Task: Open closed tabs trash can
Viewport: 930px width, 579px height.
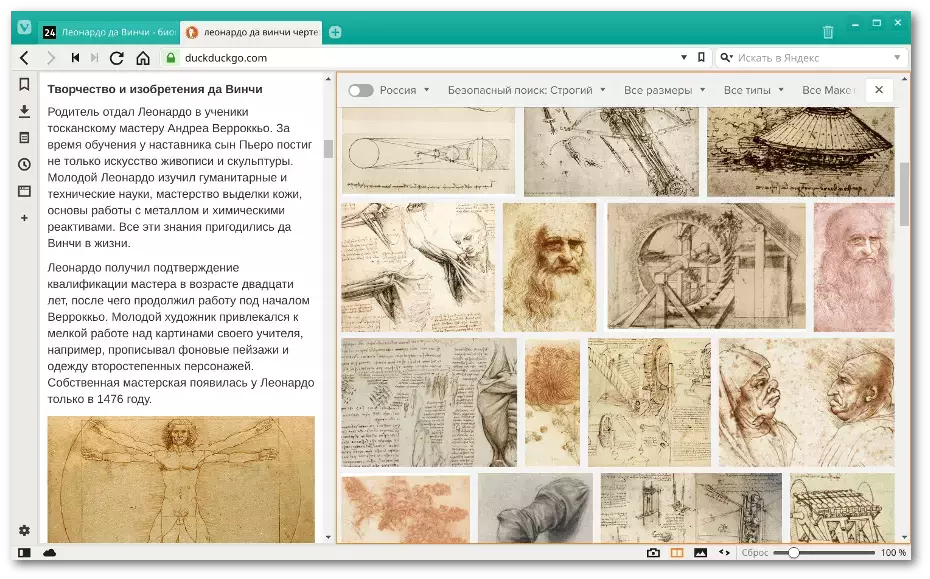Action: coord(828,32)
